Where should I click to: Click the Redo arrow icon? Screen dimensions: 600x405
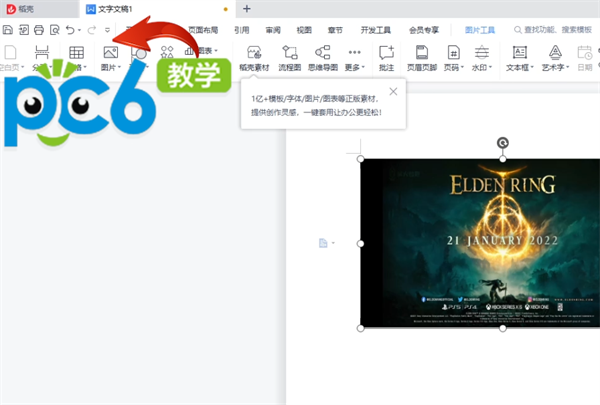91,30
